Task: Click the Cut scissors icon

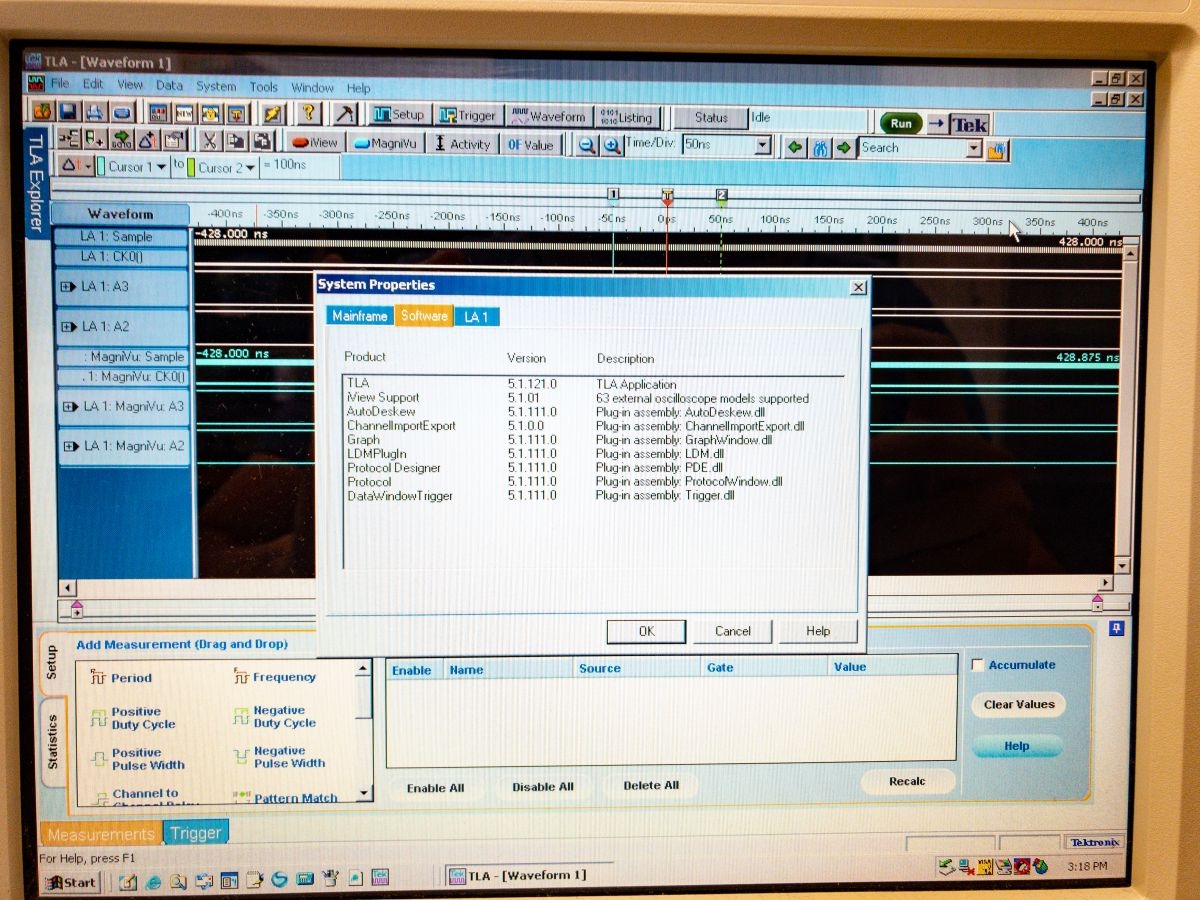Action: [210, 141]
